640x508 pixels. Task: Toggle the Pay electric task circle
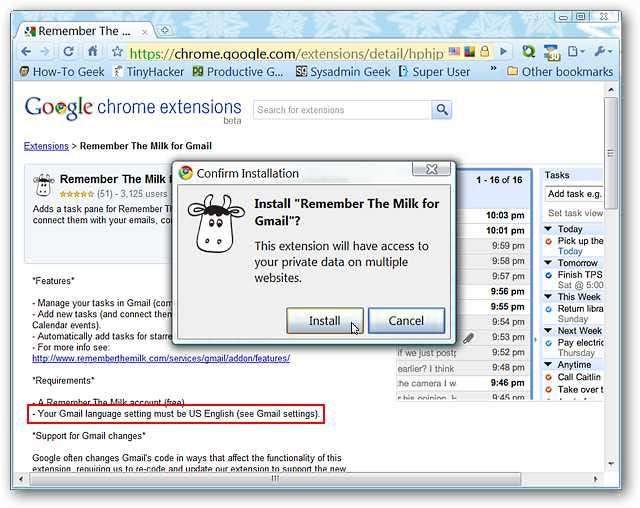(549, 343)
